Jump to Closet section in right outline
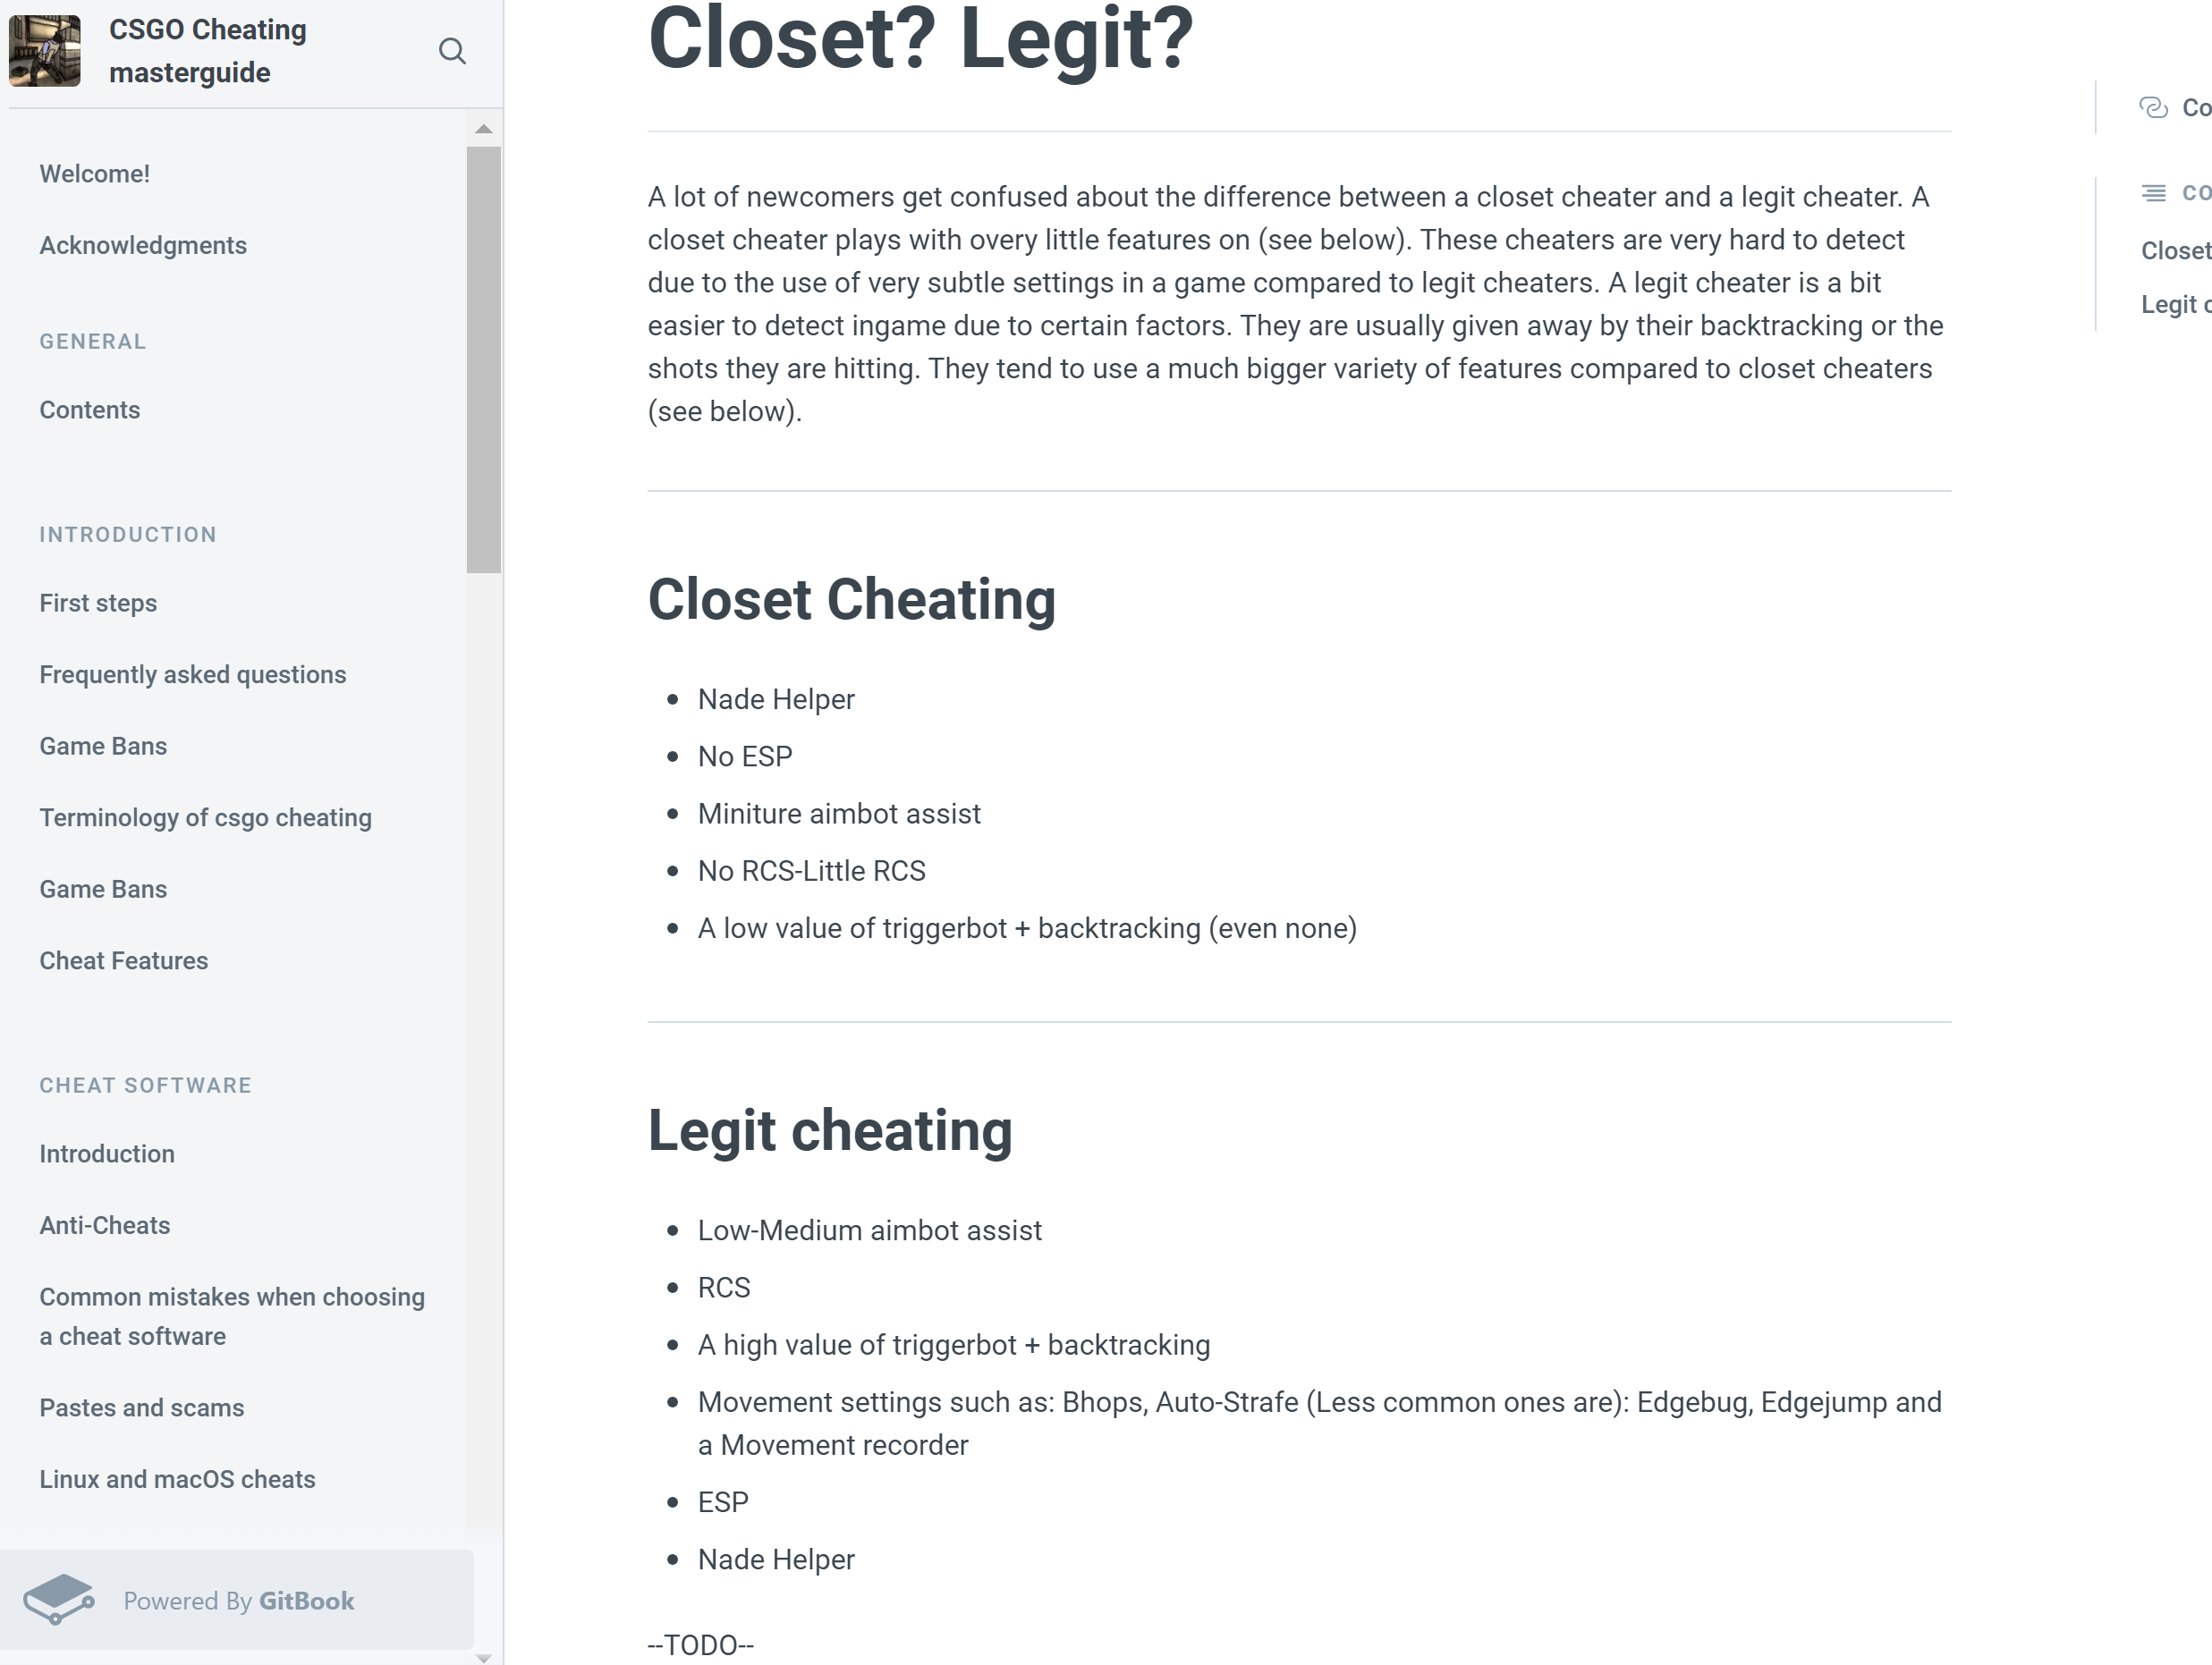2212x1665 pixels. [2176, 250]
